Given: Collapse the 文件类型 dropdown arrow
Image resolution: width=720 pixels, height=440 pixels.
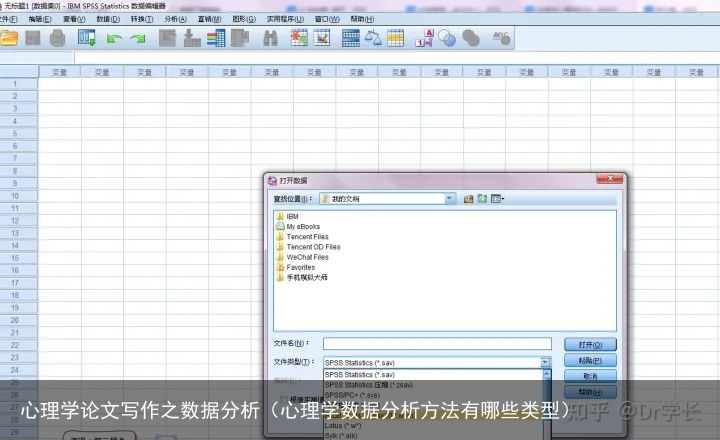Looking at the screenshot, I should pyautogui.click(x=545, y=362).
